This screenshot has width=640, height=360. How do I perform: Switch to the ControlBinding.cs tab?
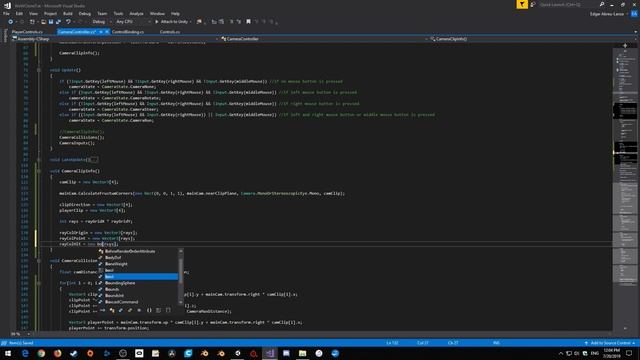(128, 32)
